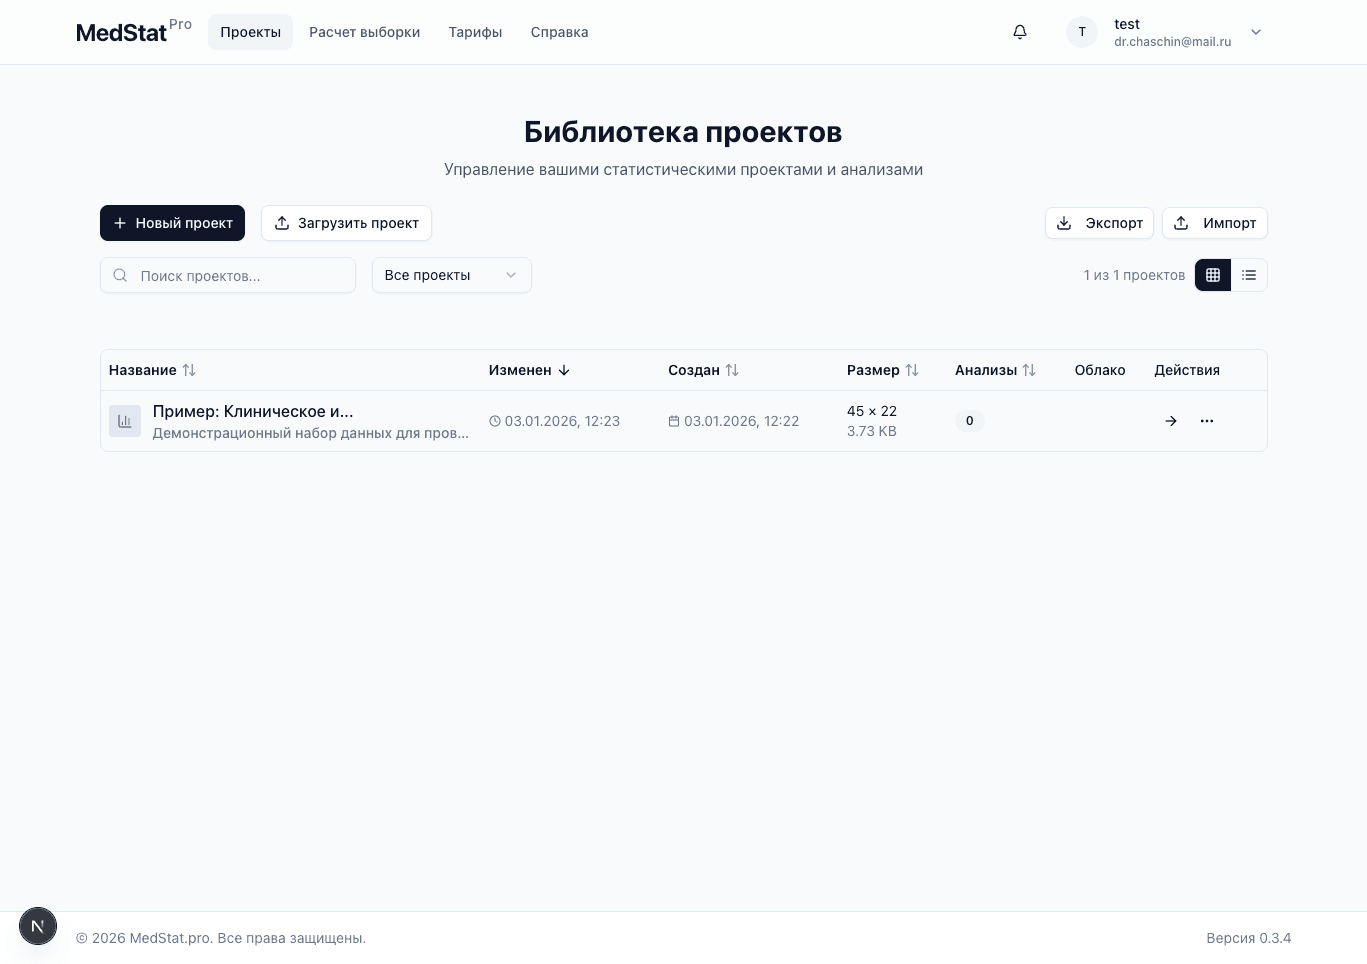Screen dimensions: 1367x964
Task: Click the project title Пример: Клиническое и...
Action: click(253, 411)
